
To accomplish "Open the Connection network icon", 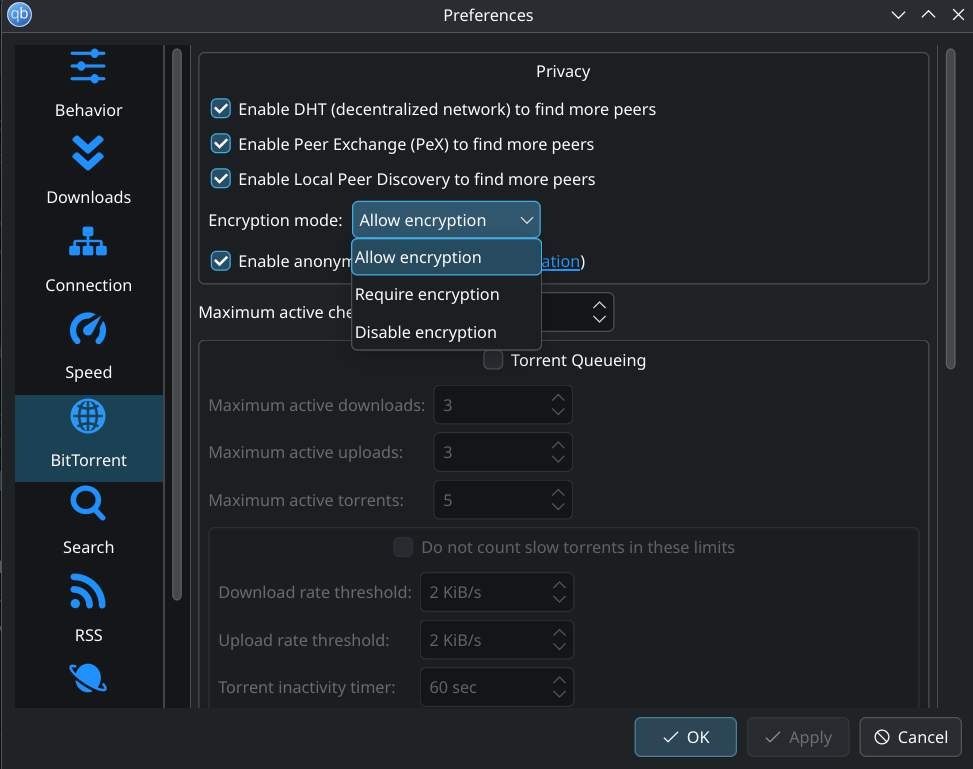I will (x=88, y=241).
